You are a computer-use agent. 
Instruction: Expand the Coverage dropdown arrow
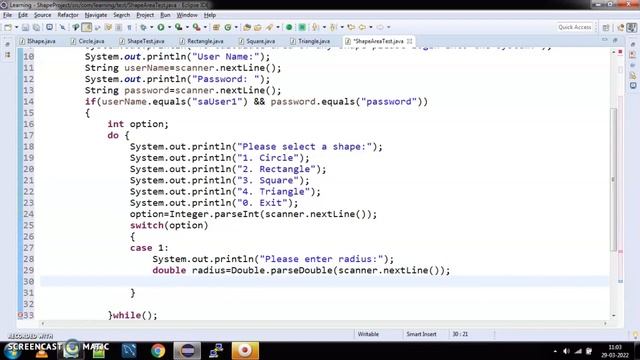(x=187, y=27)
